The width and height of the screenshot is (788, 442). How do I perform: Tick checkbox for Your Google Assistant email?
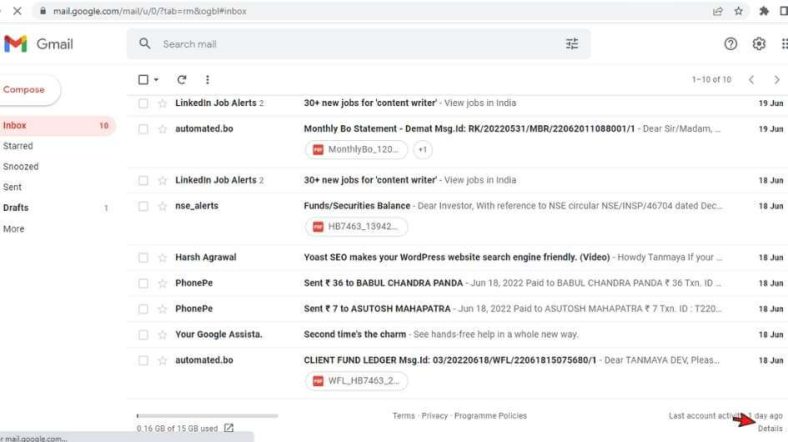coord(143,334)
